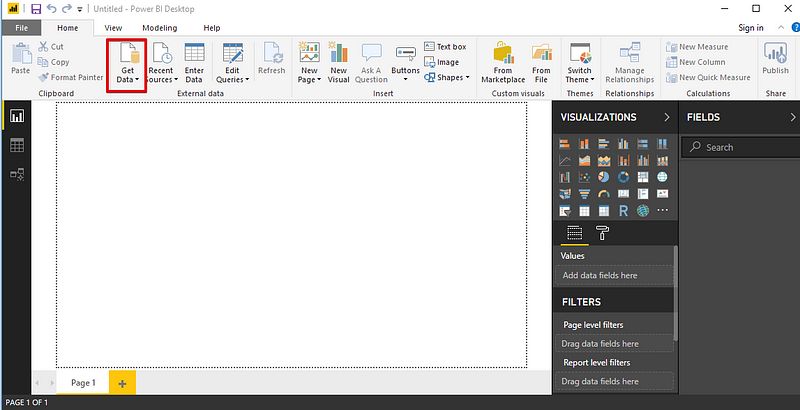
Task: Get custom visuals From Marketplace
Action: [x=503, y=63]
